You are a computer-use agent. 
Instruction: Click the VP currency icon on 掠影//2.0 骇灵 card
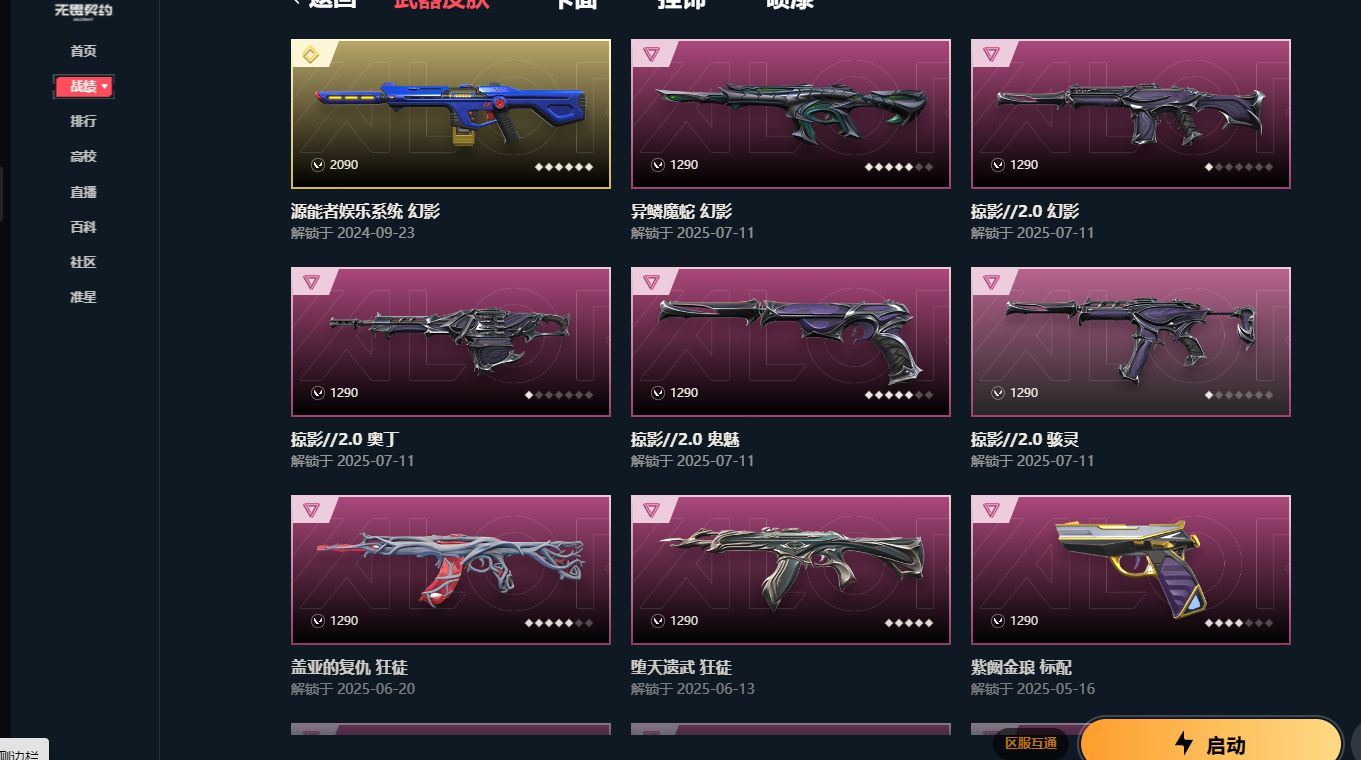click(998, 393)
